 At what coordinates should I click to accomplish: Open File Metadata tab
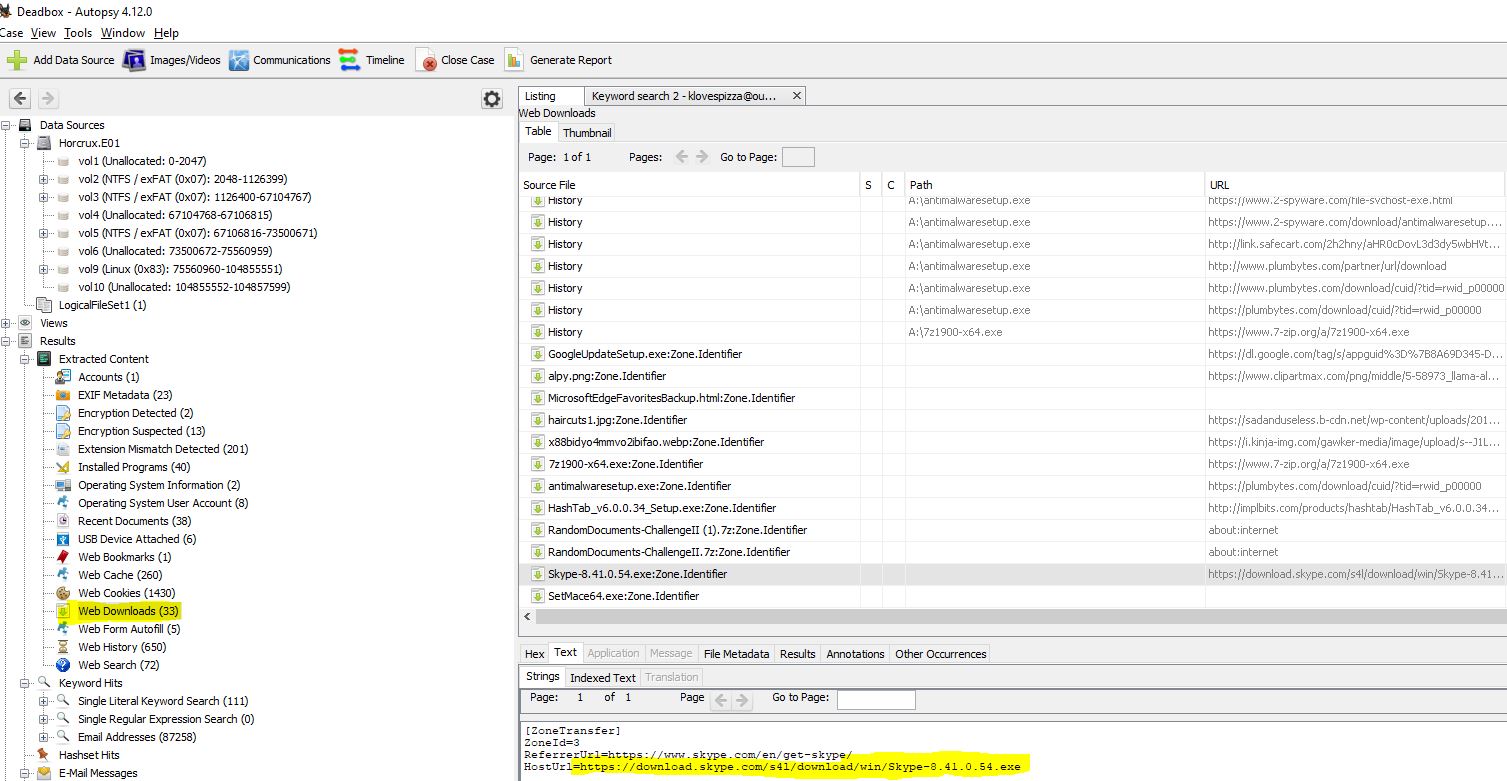point(736,653)
